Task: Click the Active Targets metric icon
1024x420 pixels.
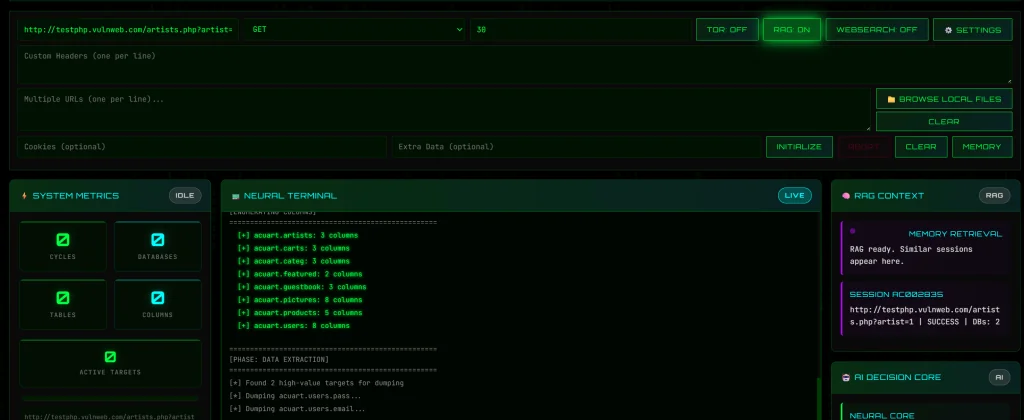Action: (x=110, y=357)
